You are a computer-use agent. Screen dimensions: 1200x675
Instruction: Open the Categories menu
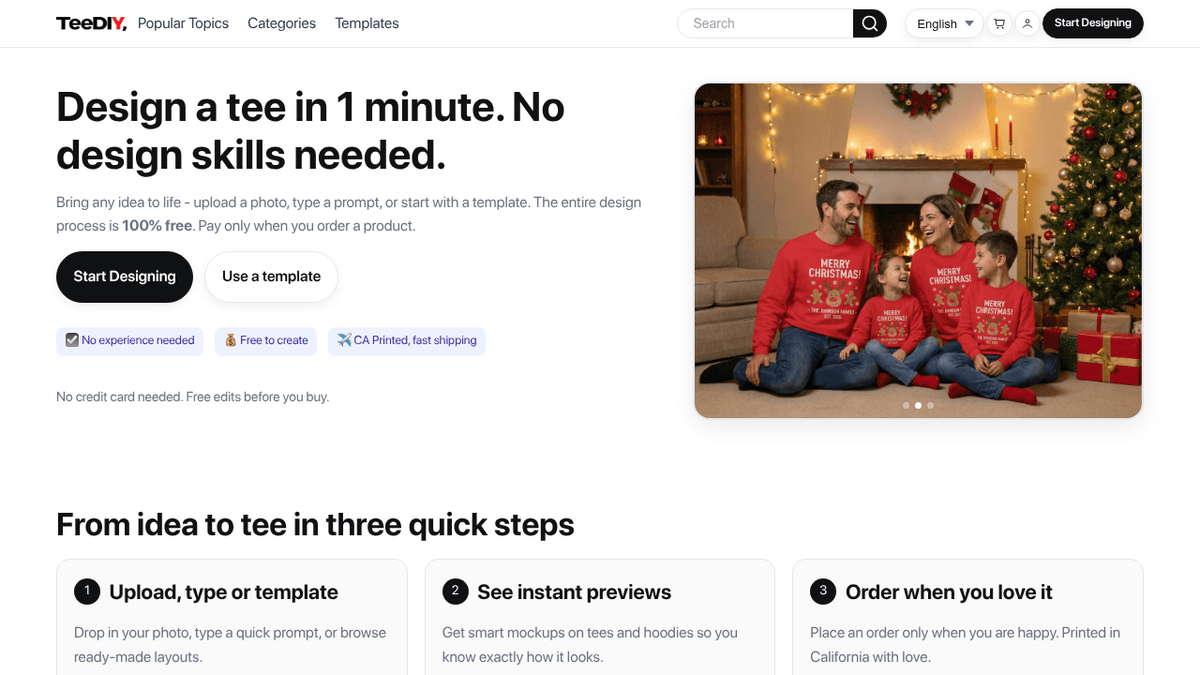[x=281, y=23]
